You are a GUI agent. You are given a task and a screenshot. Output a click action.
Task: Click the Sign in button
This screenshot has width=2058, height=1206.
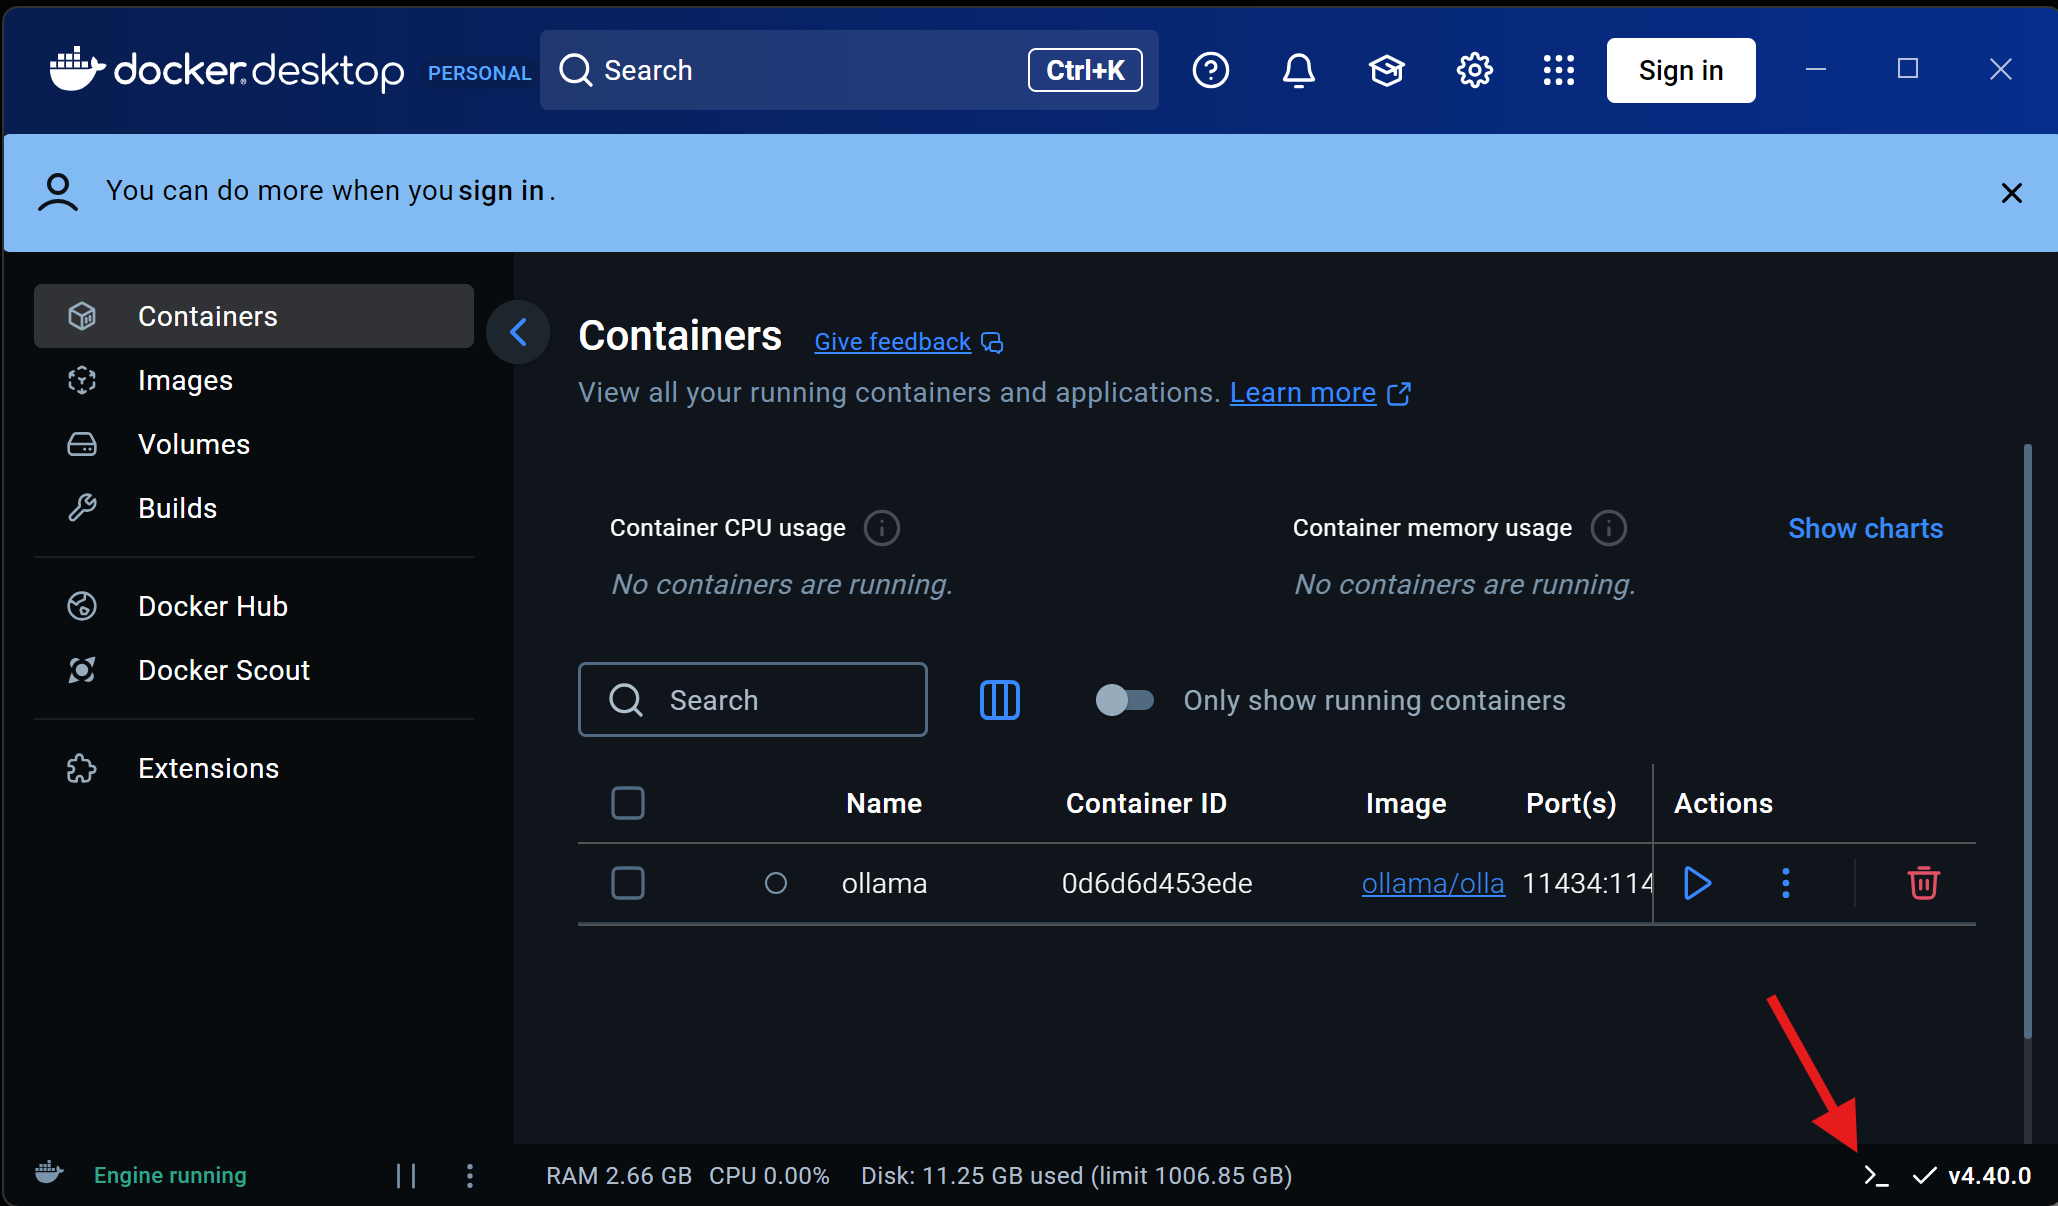1680,70
